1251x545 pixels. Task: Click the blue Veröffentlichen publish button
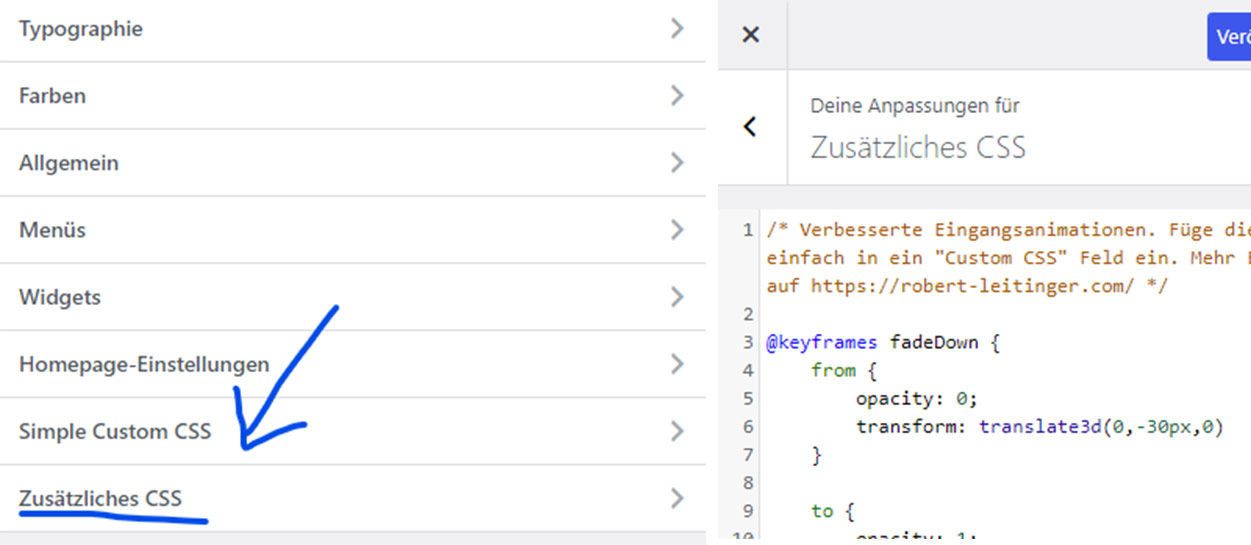1229,37
